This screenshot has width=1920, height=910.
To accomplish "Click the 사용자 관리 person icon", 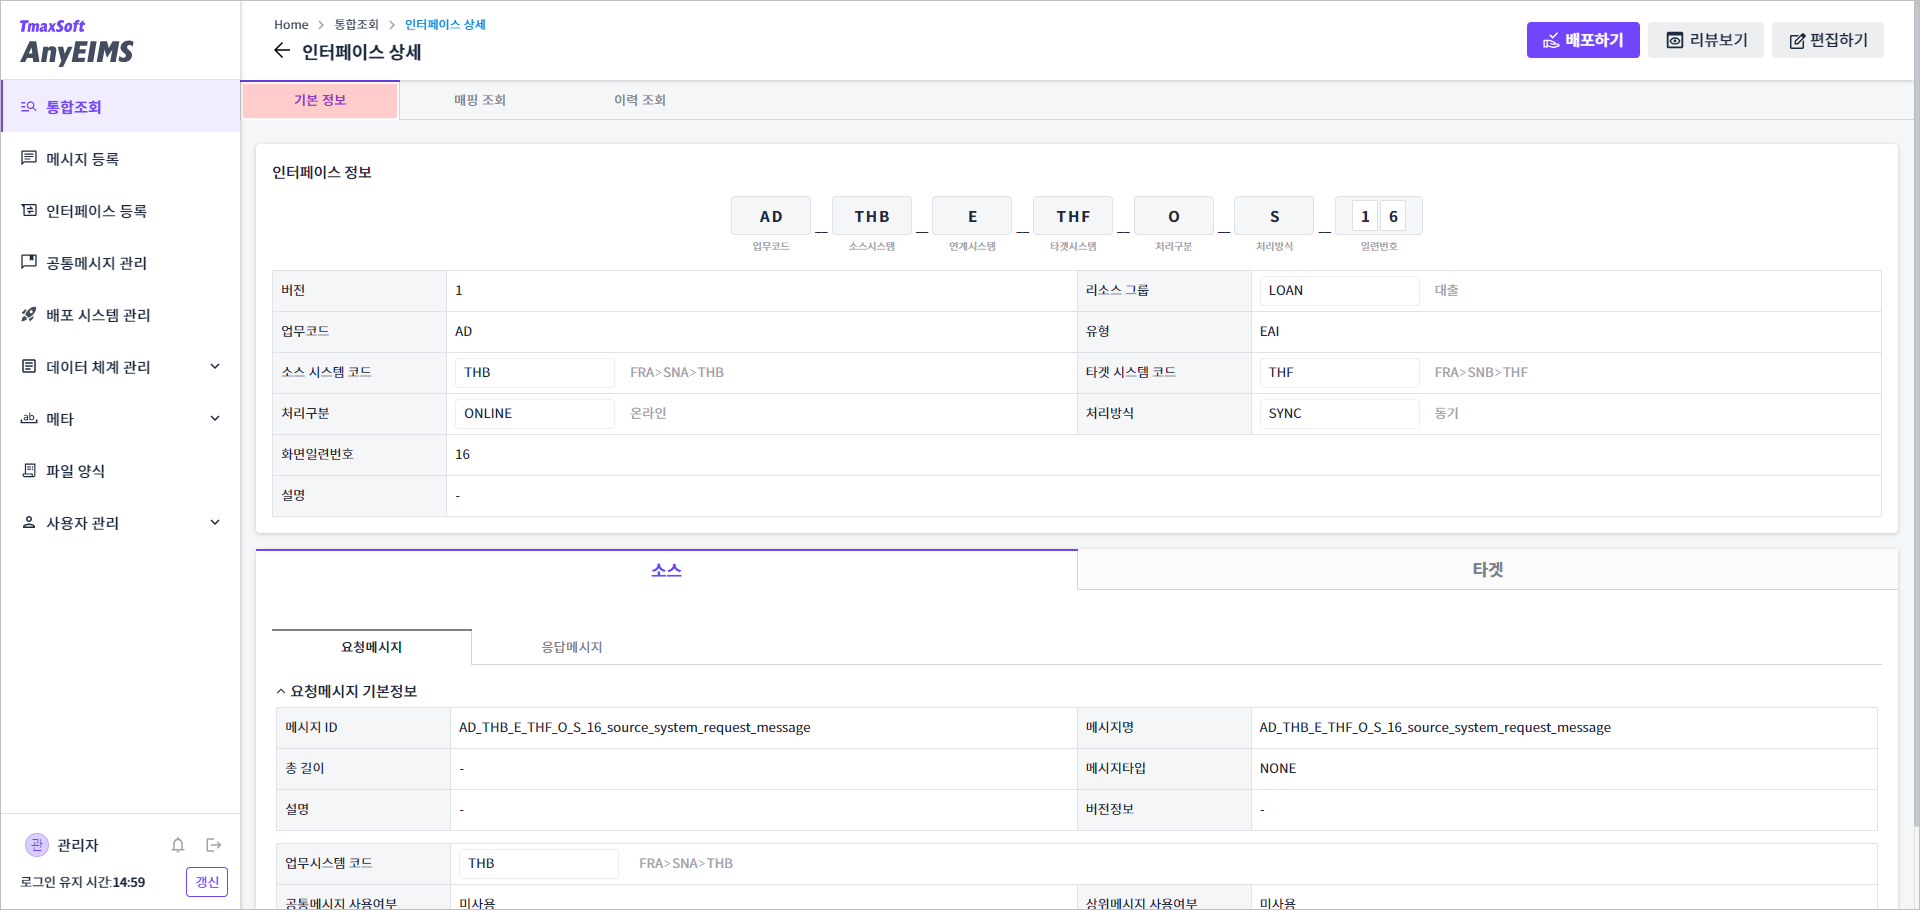I will (x=29, y=523).
